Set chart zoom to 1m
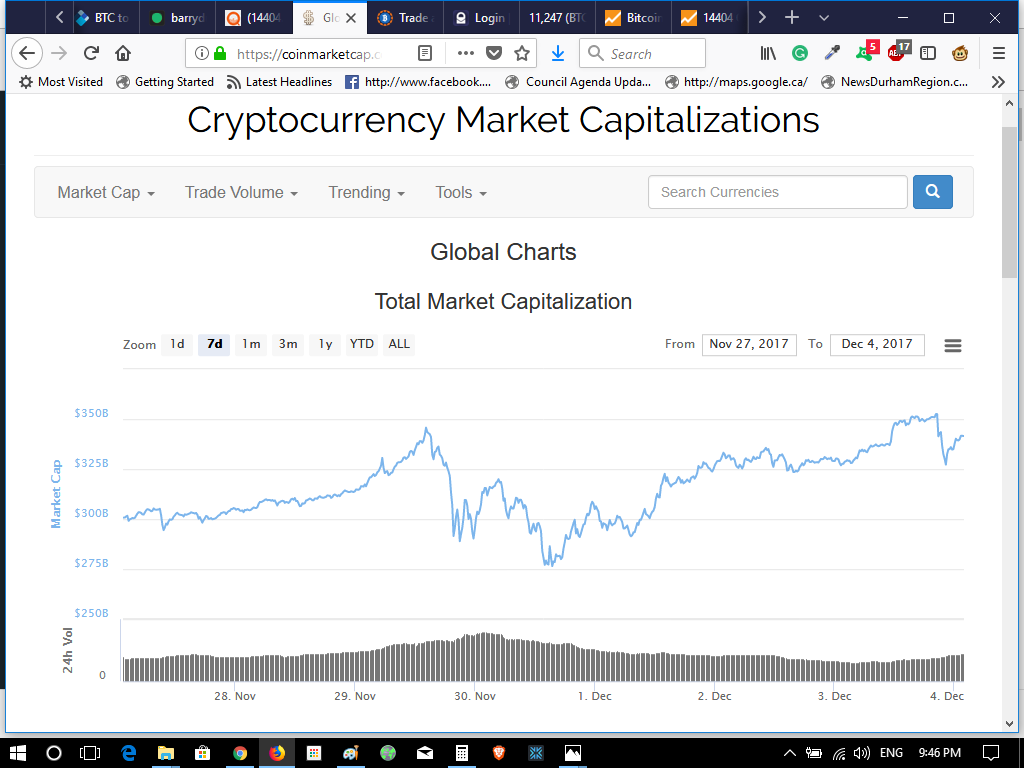 pyautogui.click(x=251, y=345)
